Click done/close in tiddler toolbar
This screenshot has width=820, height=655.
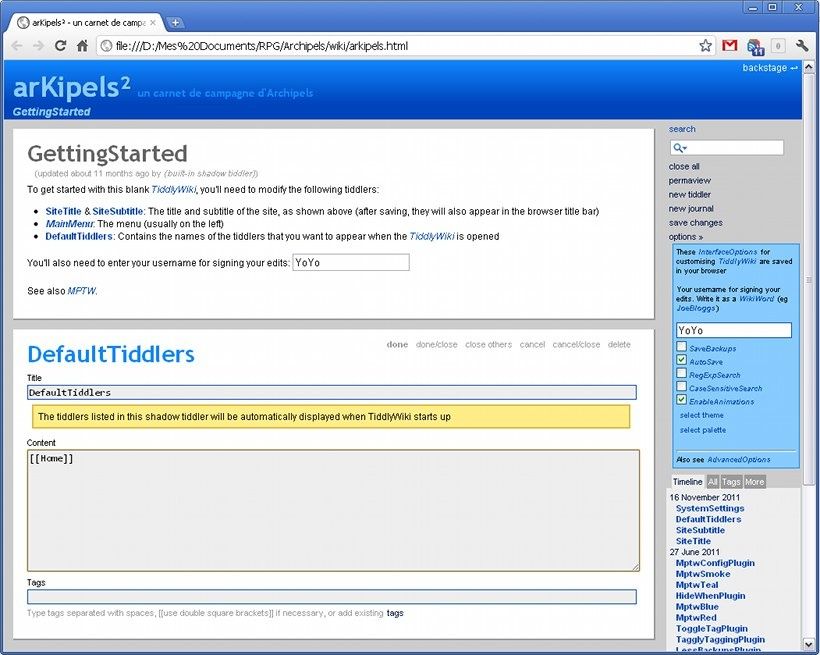click(437, 344)
